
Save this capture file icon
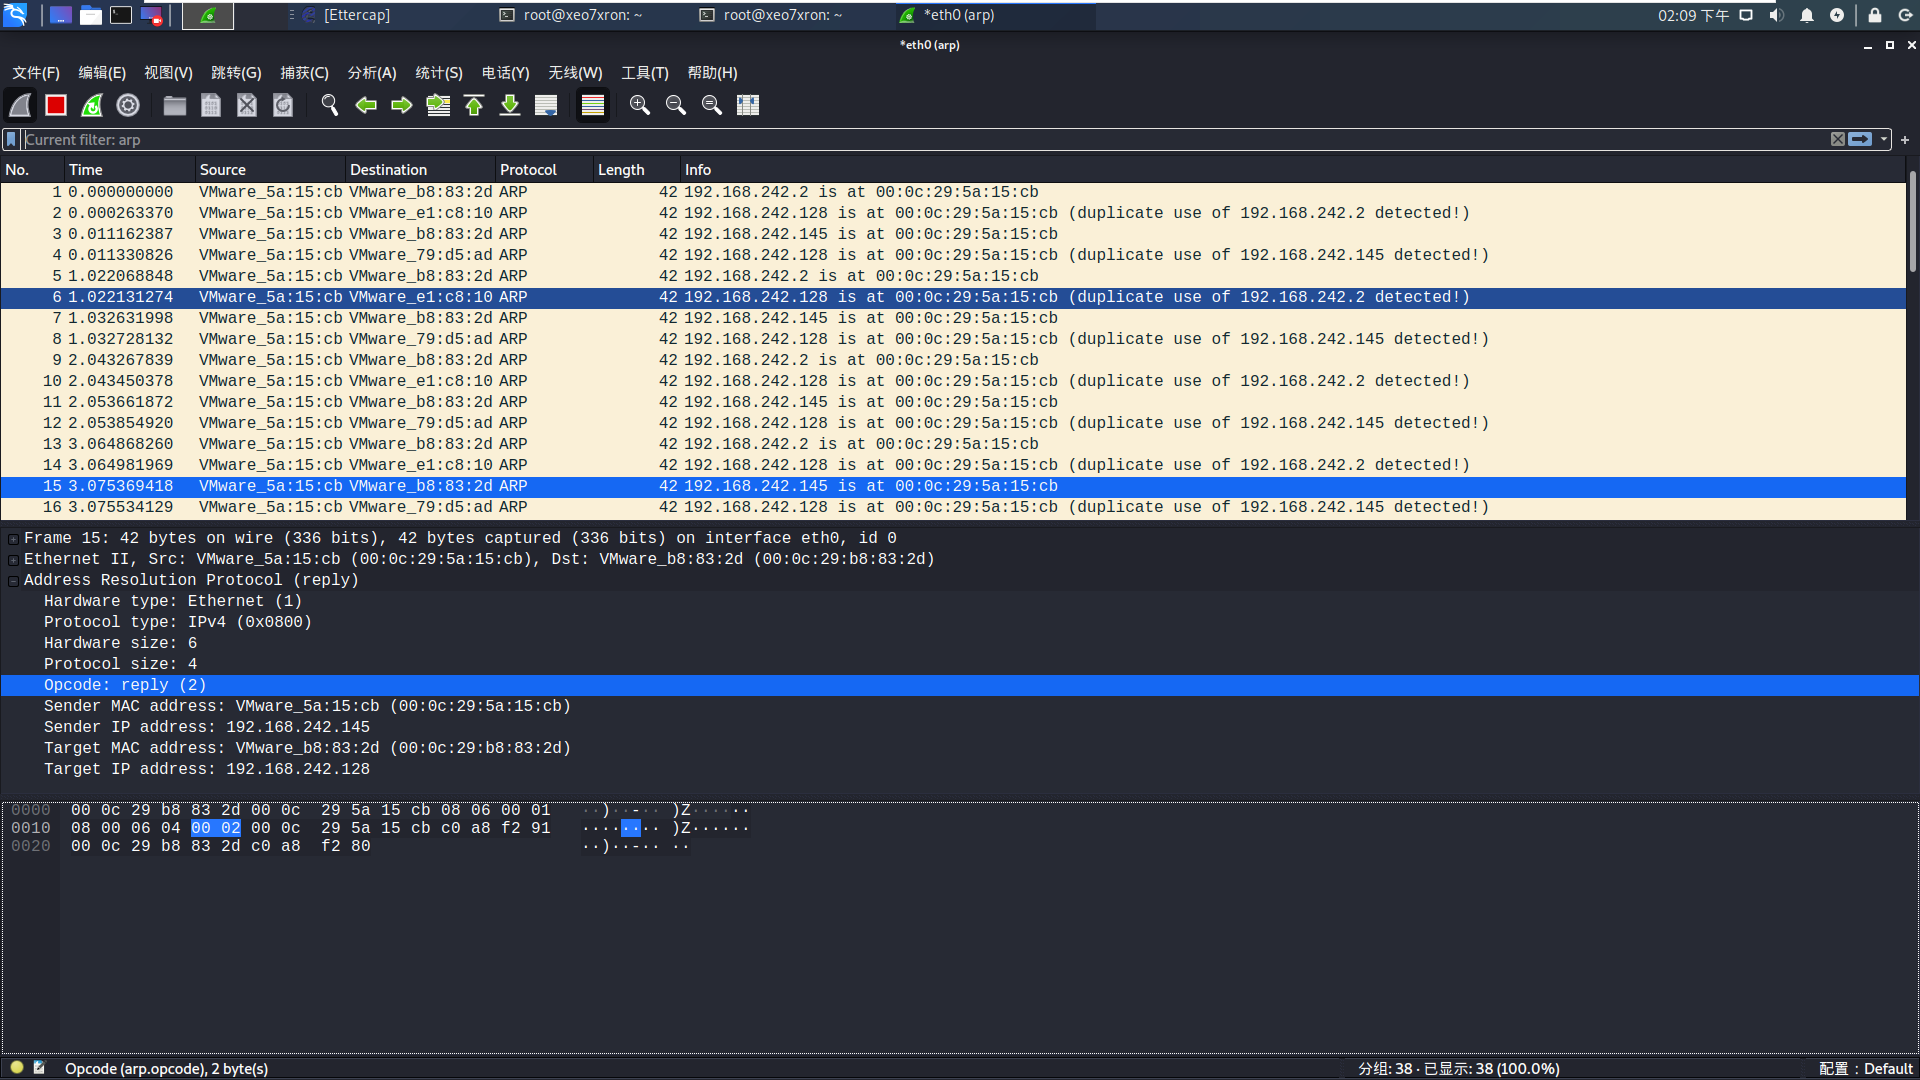tap(211, 105)
